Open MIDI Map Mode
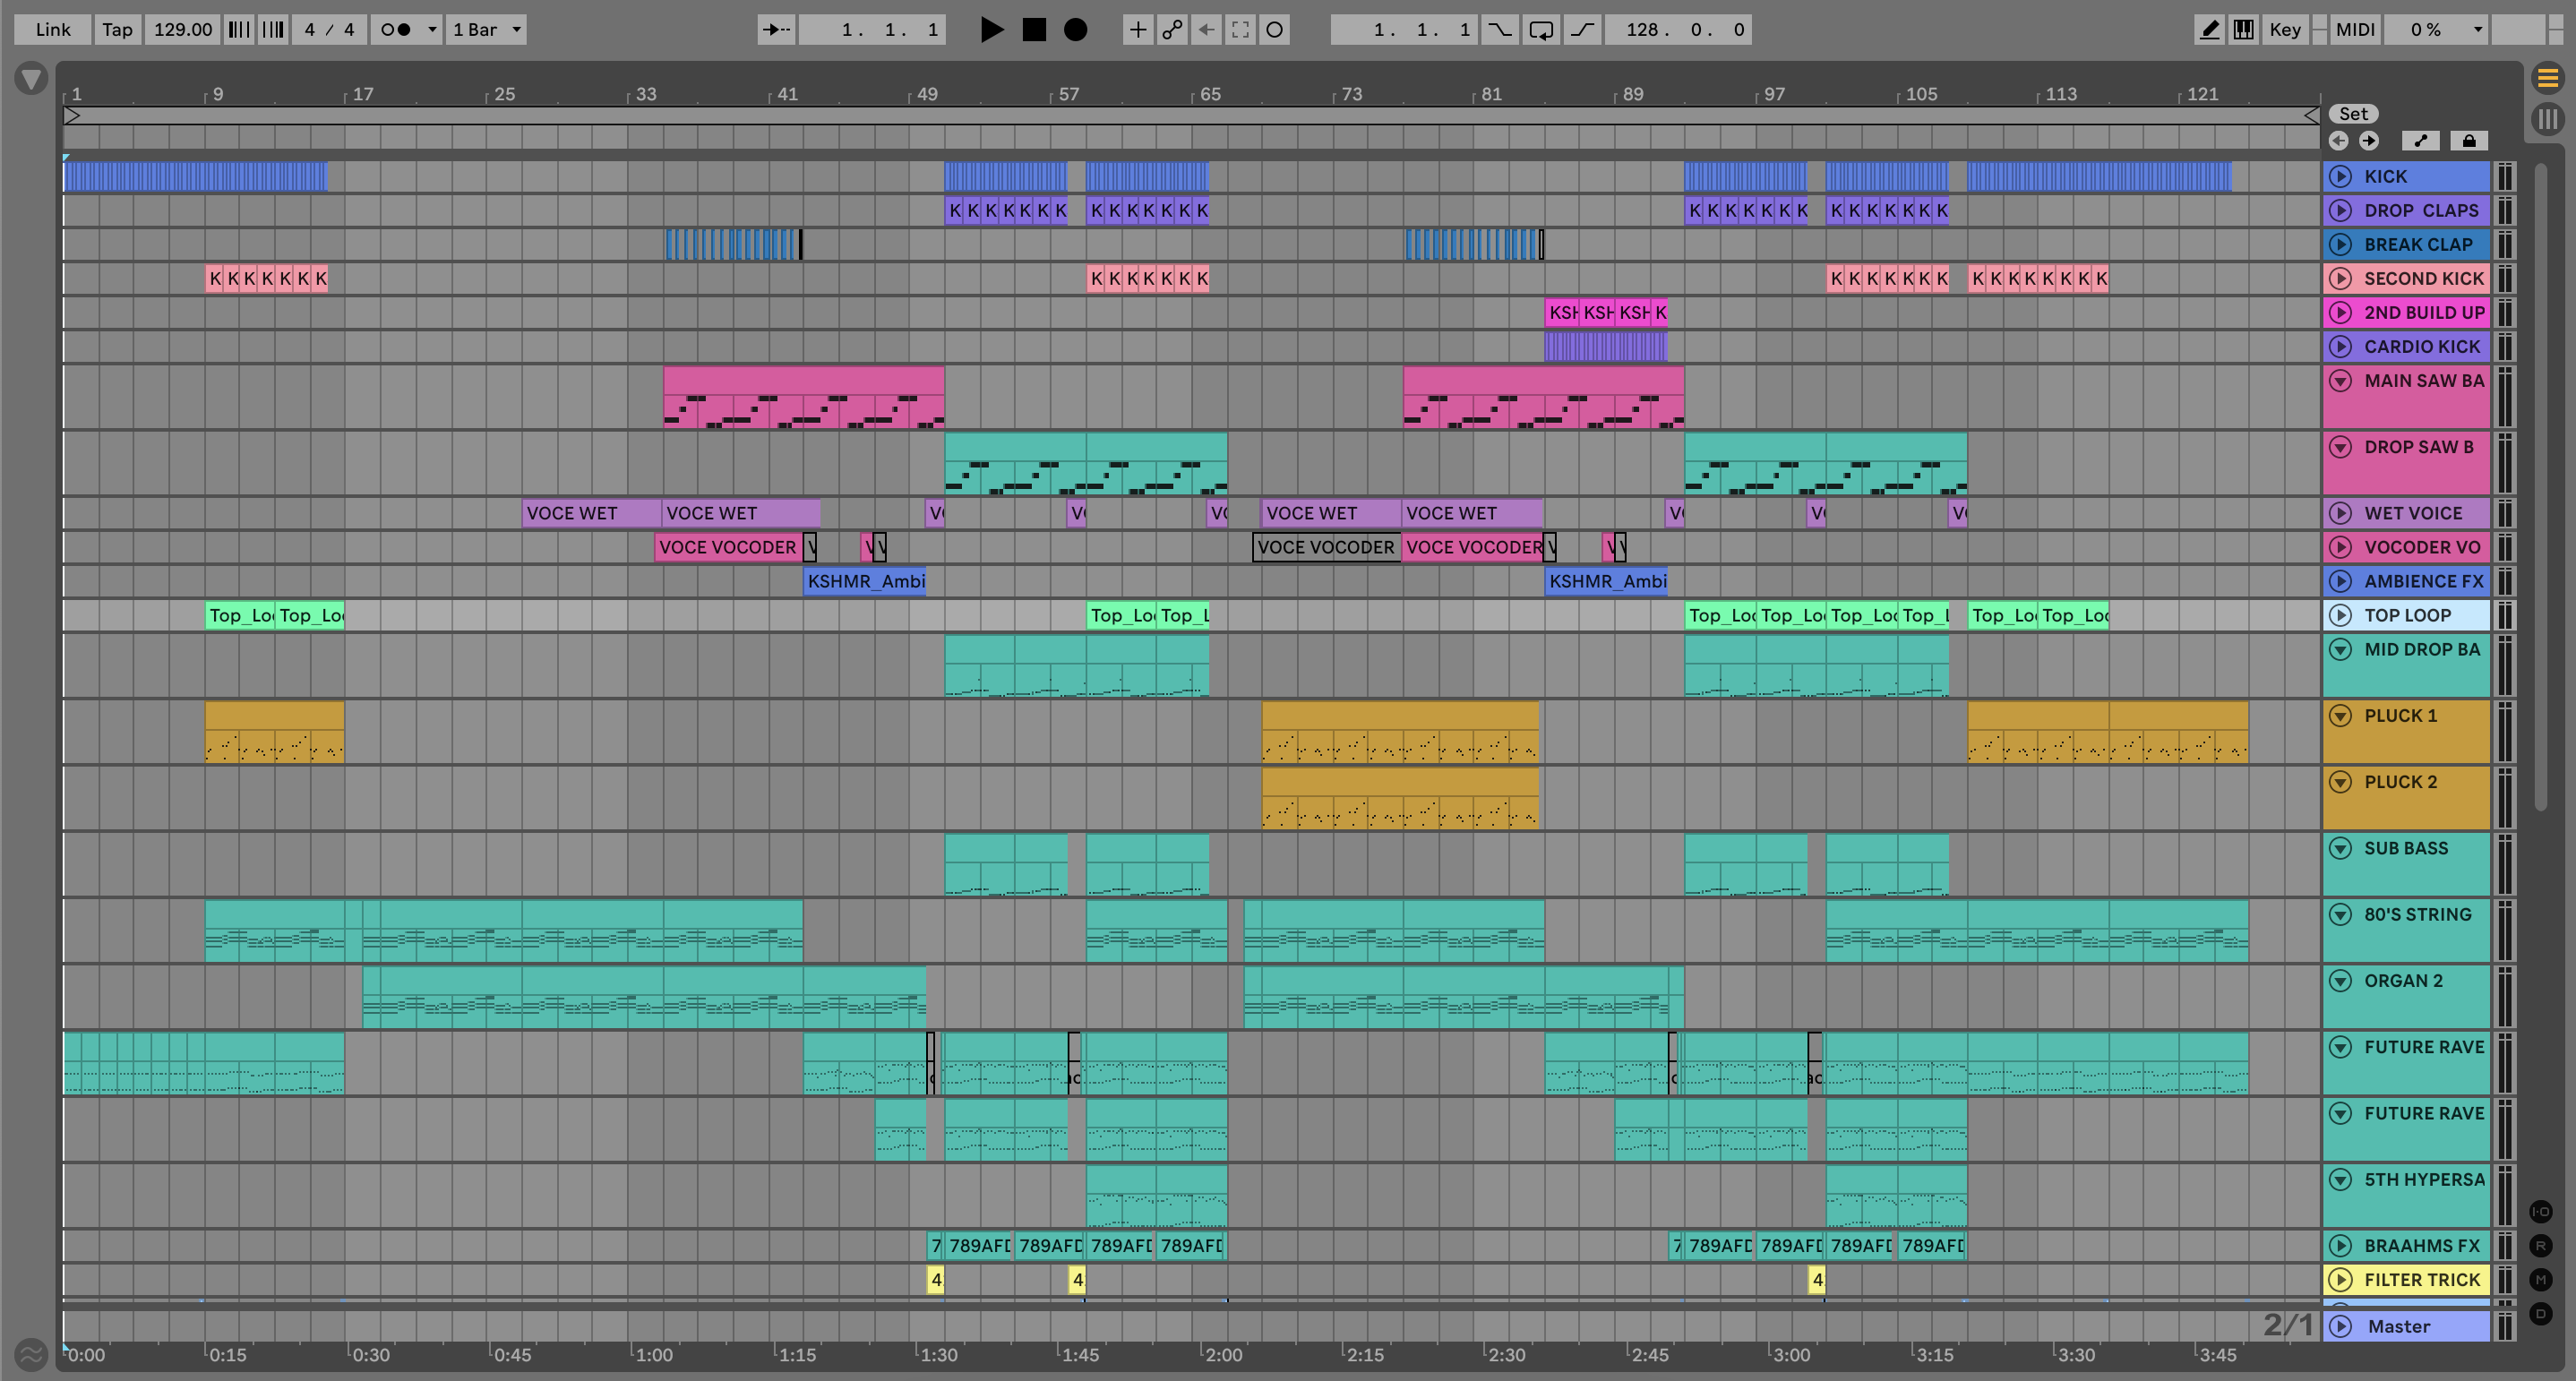Image resolution: width=2576 pixels, height=1381 pixels. click(2354, 29)
